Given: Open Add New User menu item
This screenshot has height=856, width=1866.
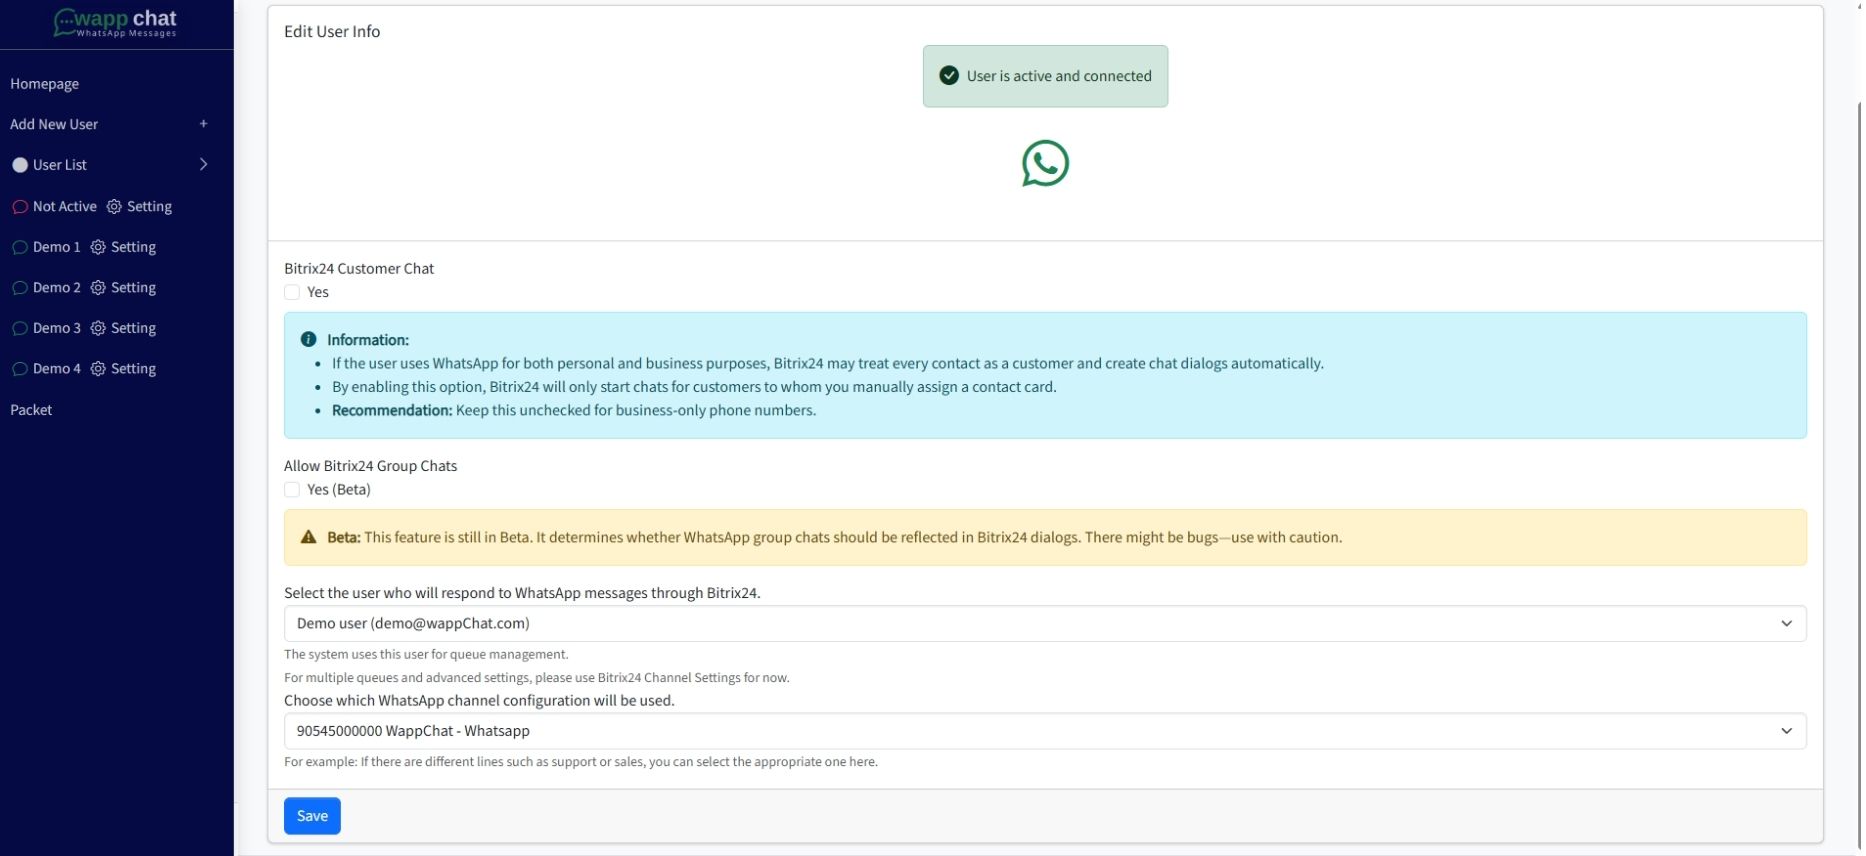Looking at the screenshot, I should 54,124.
